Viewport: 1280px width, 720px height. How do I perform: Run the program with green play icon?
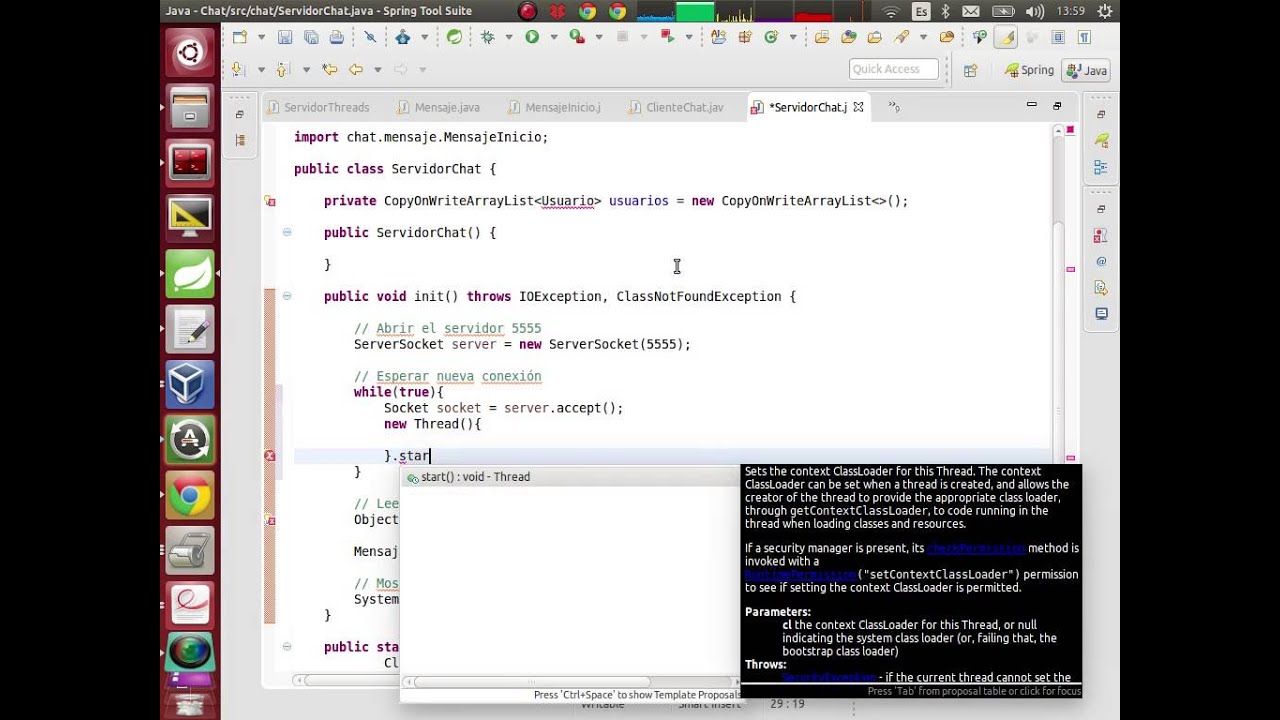coord(532,37)
